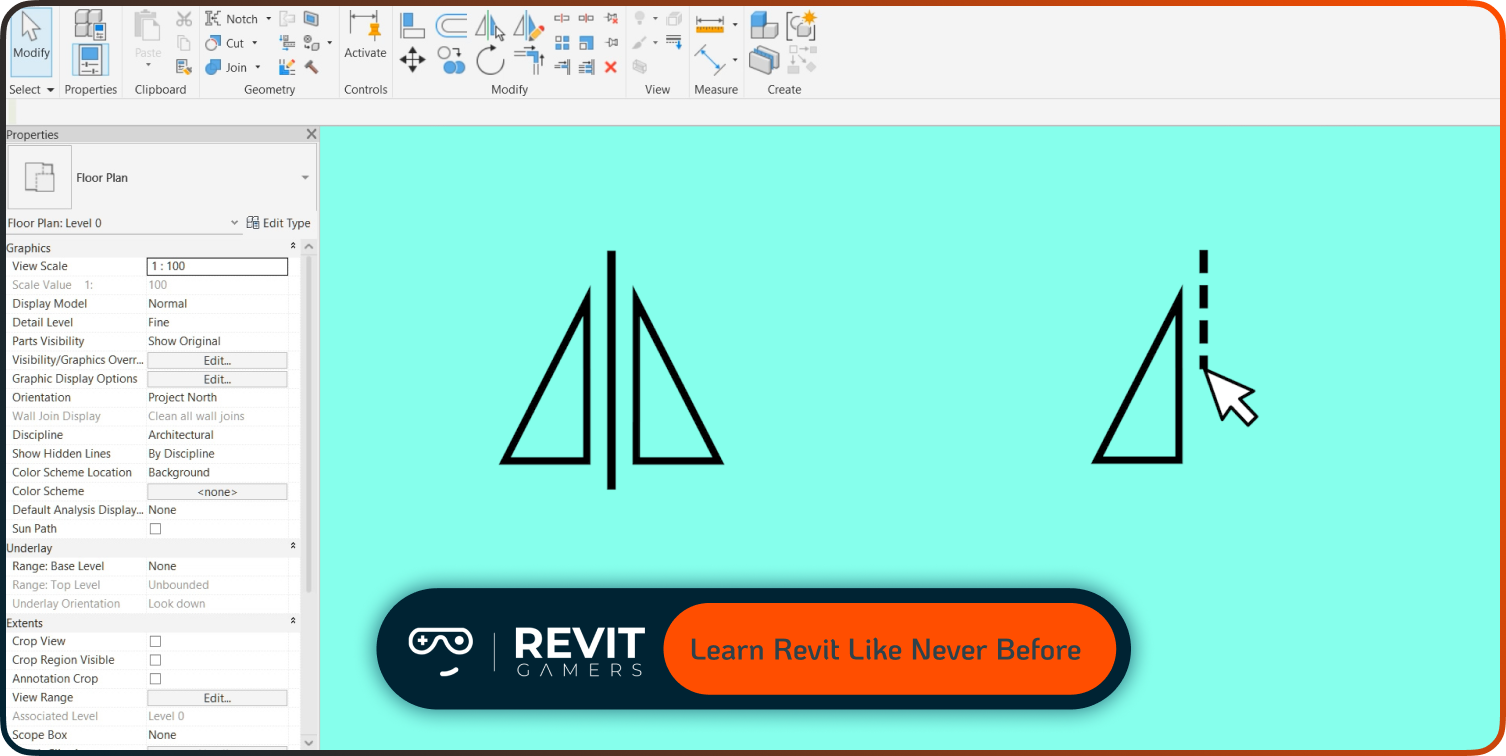The height and width of the screenshot is (756, 1506).
Task: Collapse the Graphics section
Action: point(293,247)
